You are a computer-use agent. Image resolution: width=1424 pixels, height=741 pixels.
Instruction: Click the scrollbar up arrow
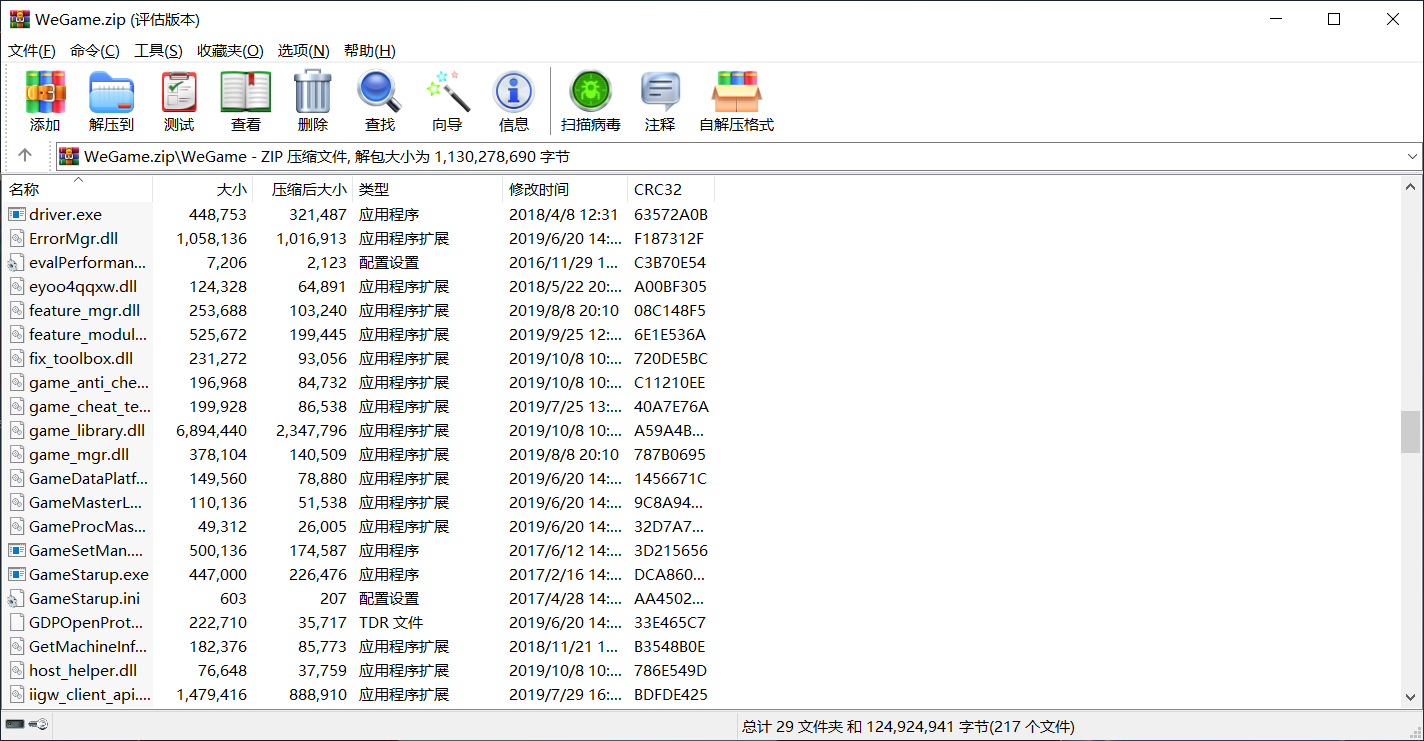1411,187
